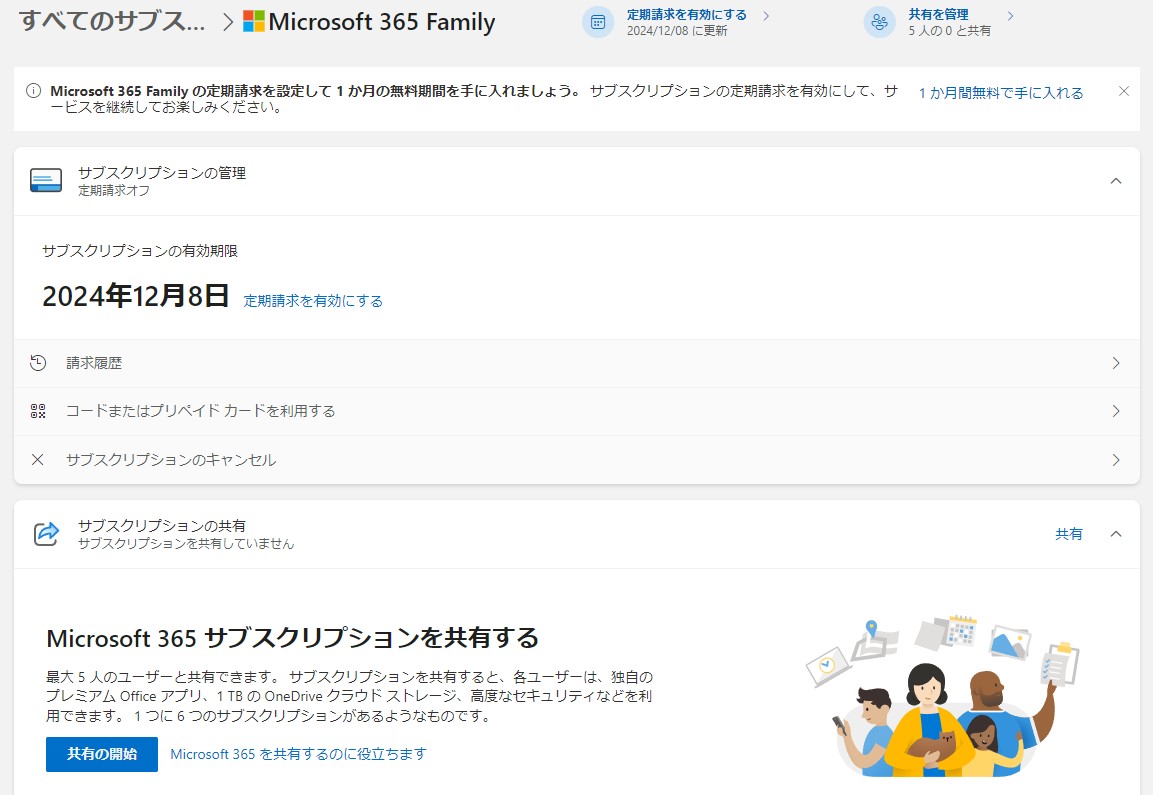Collapse the サブスクリプションの管理 section
The height and width of the screenshot is (795, 1153).
click(1116, 181)
